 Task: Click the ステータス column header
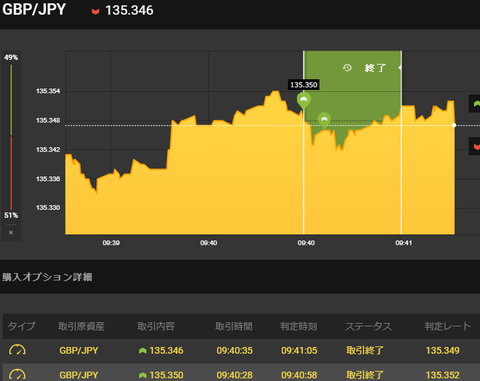[x=368, y=326]
